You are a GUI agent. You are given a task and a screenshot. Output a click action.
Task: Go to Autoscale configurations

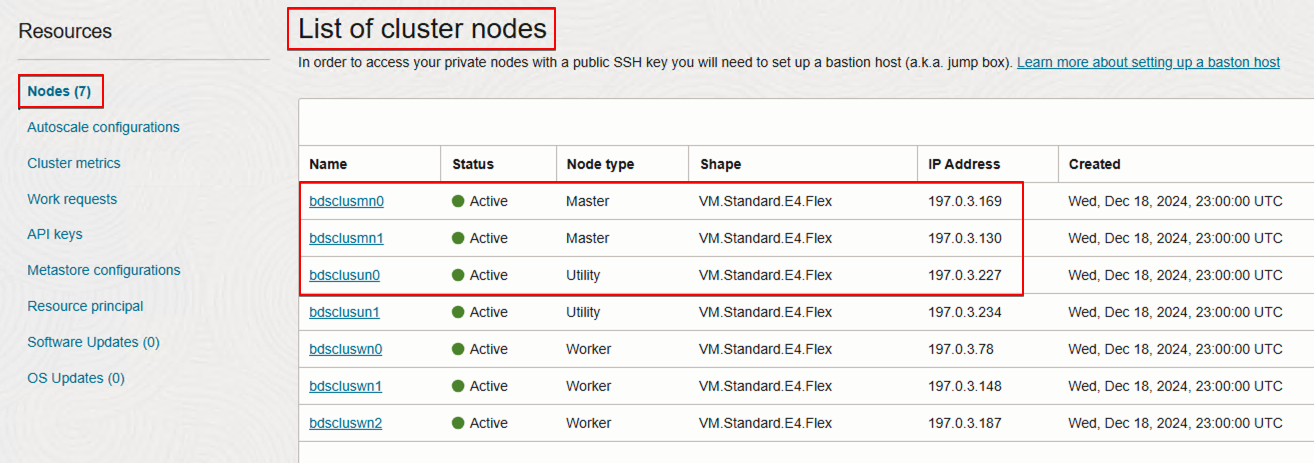point(103,127)
